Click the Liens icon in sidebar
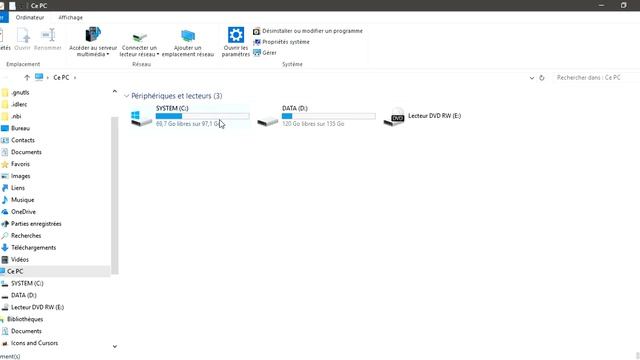This screenshot has height=360, width=640. coord(5,188)
